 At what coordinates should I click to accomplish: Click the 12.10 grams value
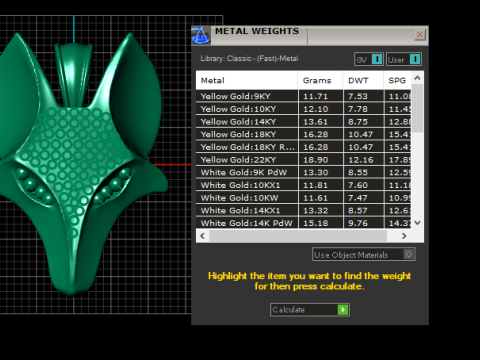[315, 109]
